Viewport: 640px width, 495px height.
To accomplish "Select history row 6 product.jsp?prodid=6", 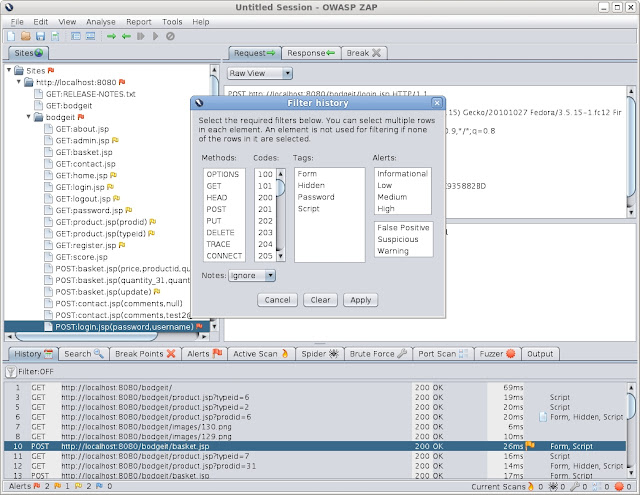I will pos(314,417).
